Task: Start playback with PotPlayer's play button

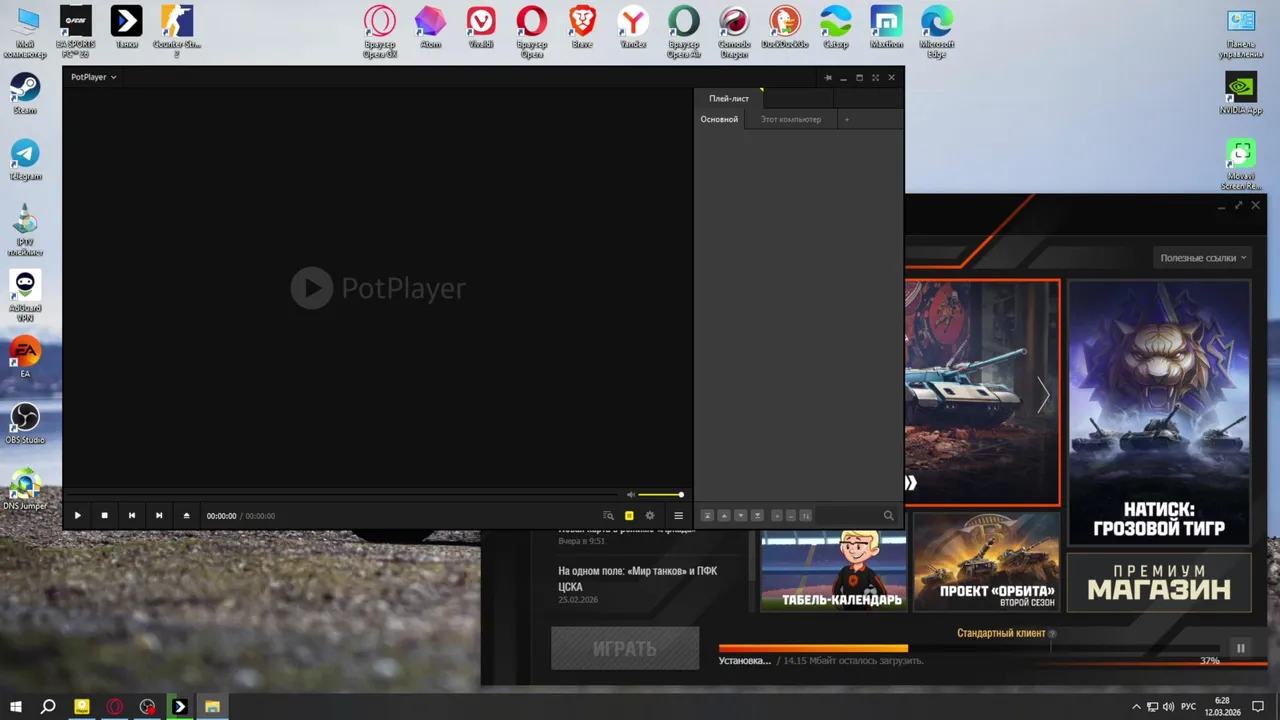Action: (77, 516)
